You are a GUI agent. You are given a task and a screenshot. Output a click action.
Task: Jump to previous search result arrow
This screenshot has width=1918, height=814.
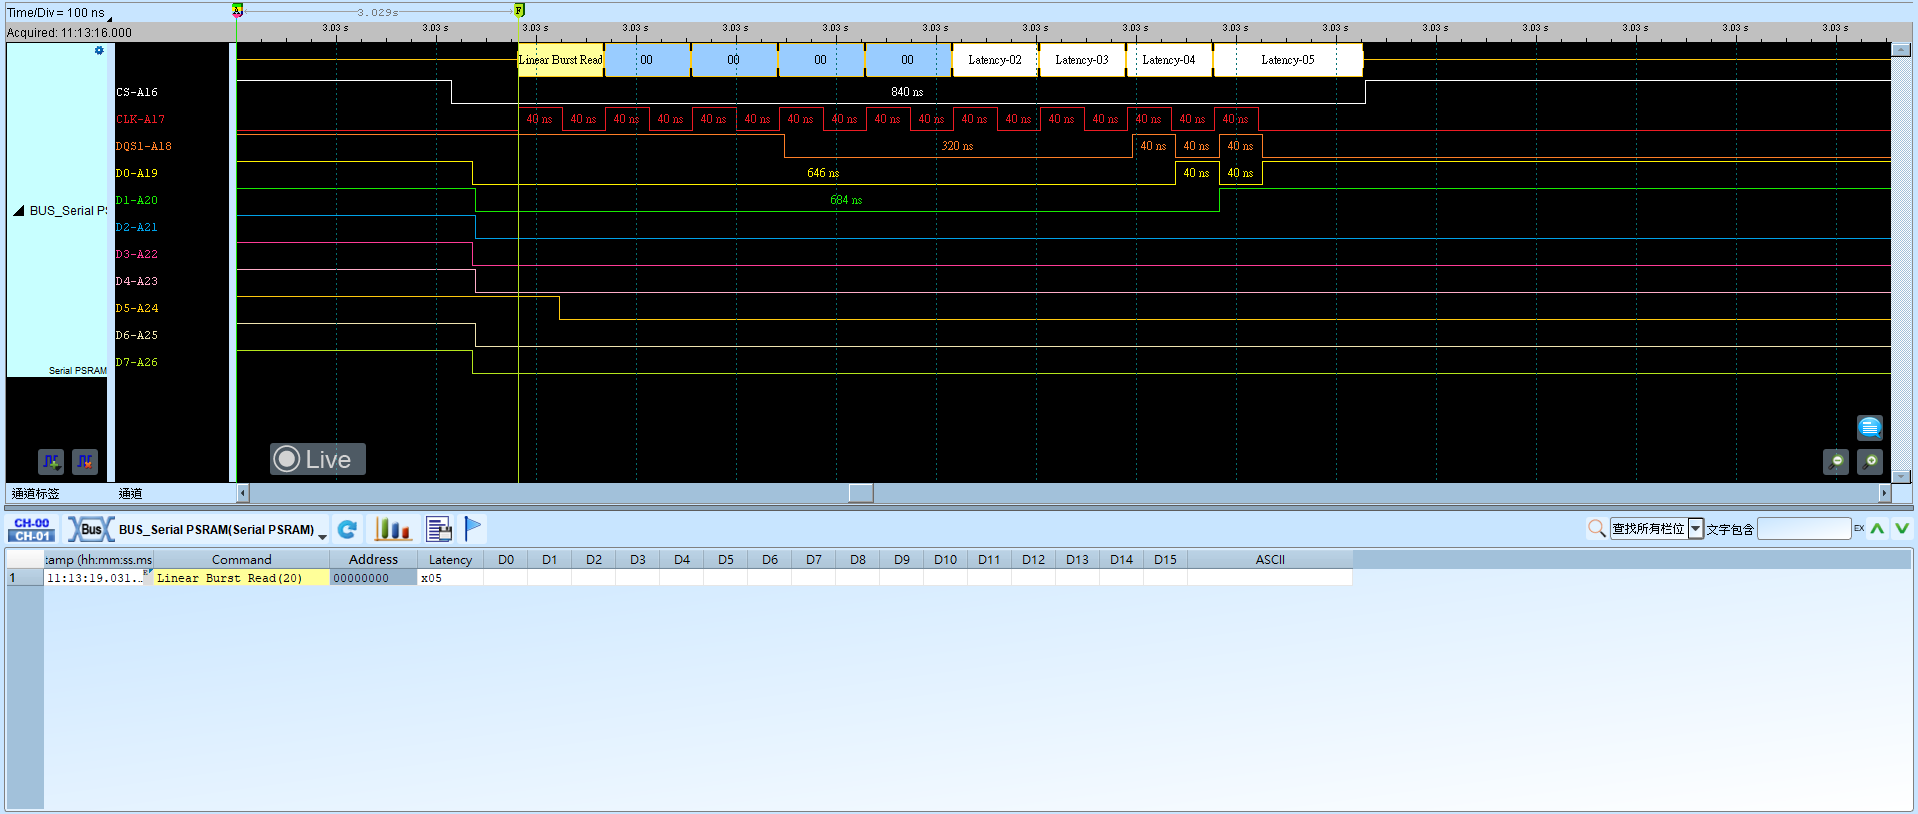pyautogui.click(x=1877, y=528)
